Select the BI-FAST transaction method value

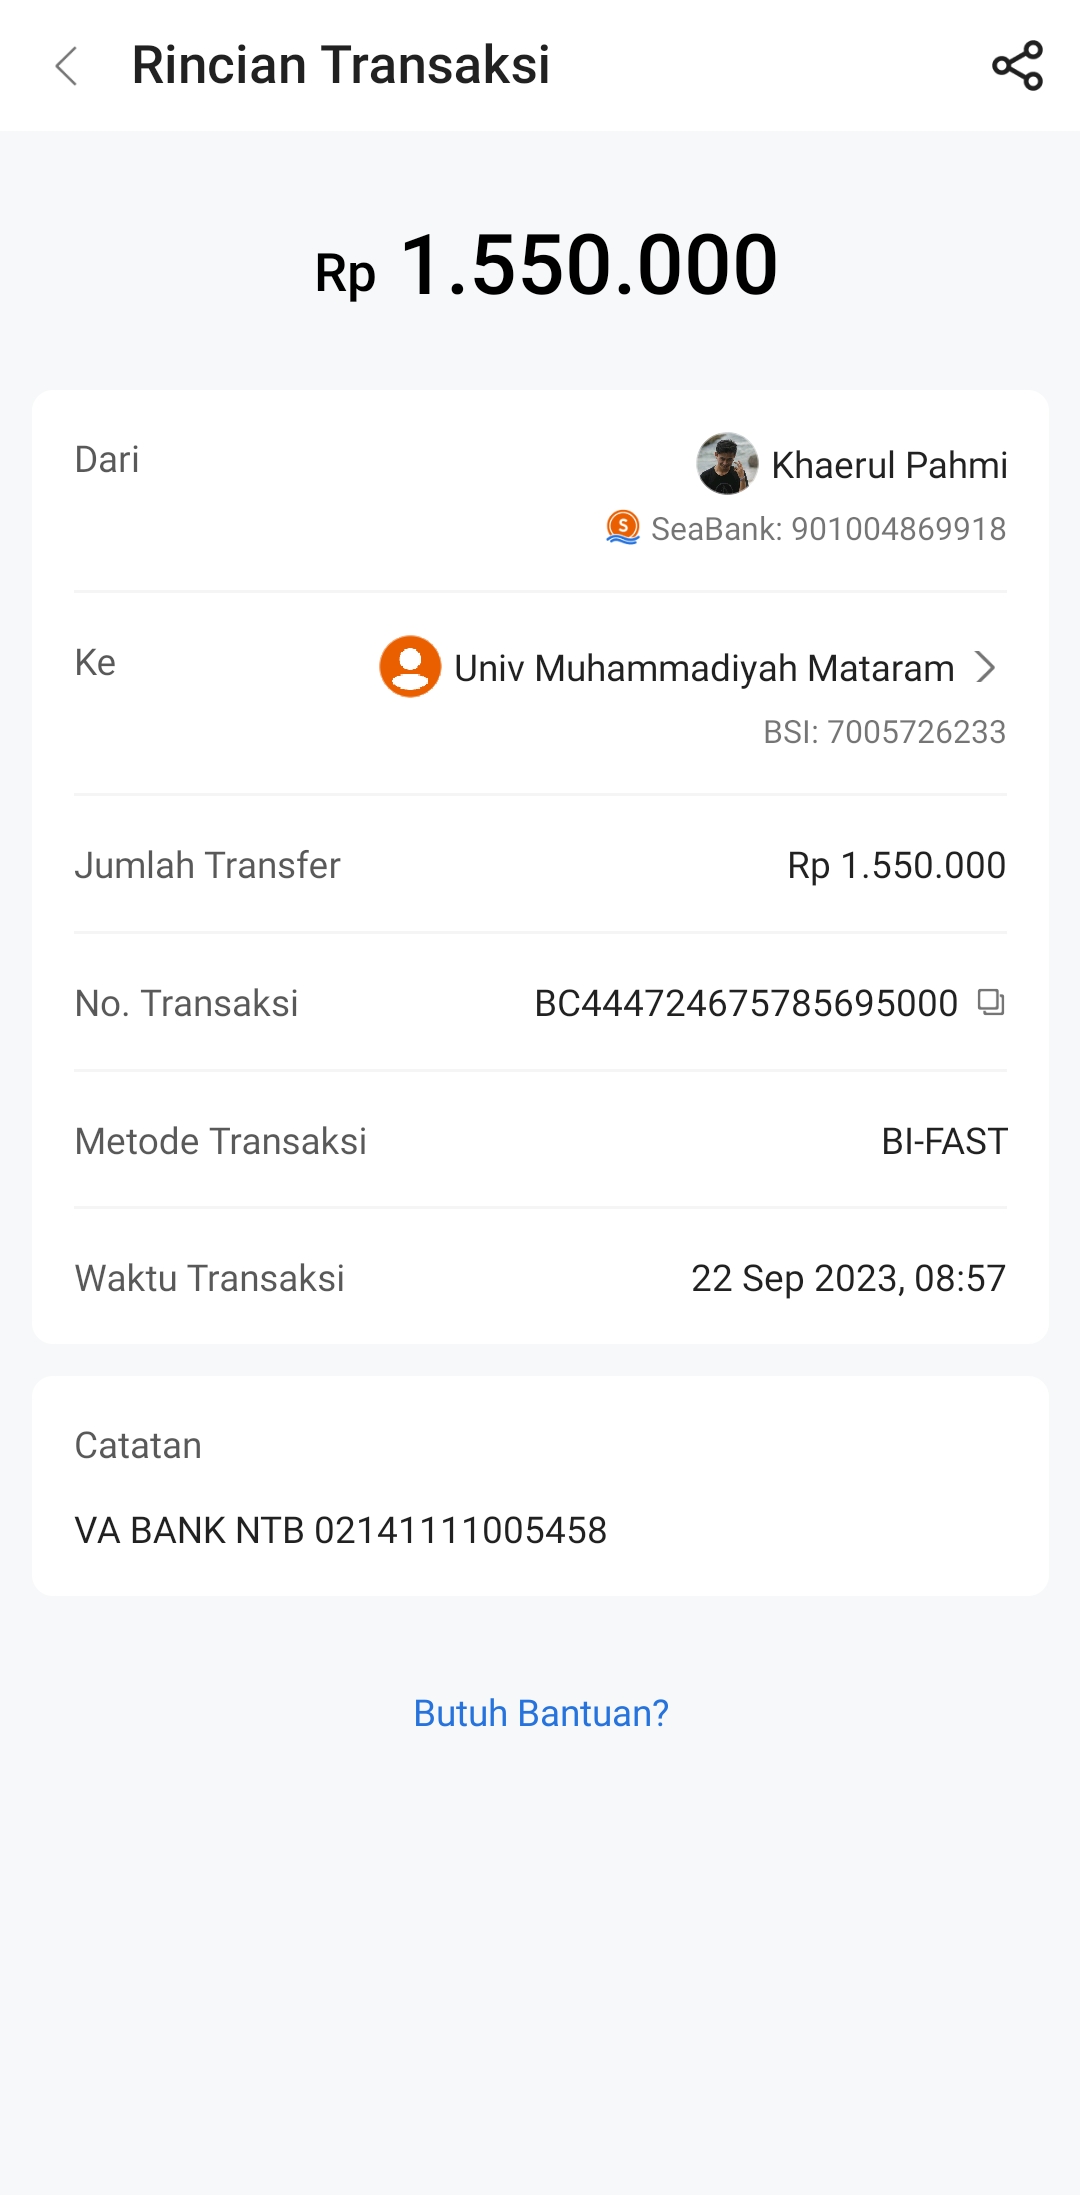944,1141
